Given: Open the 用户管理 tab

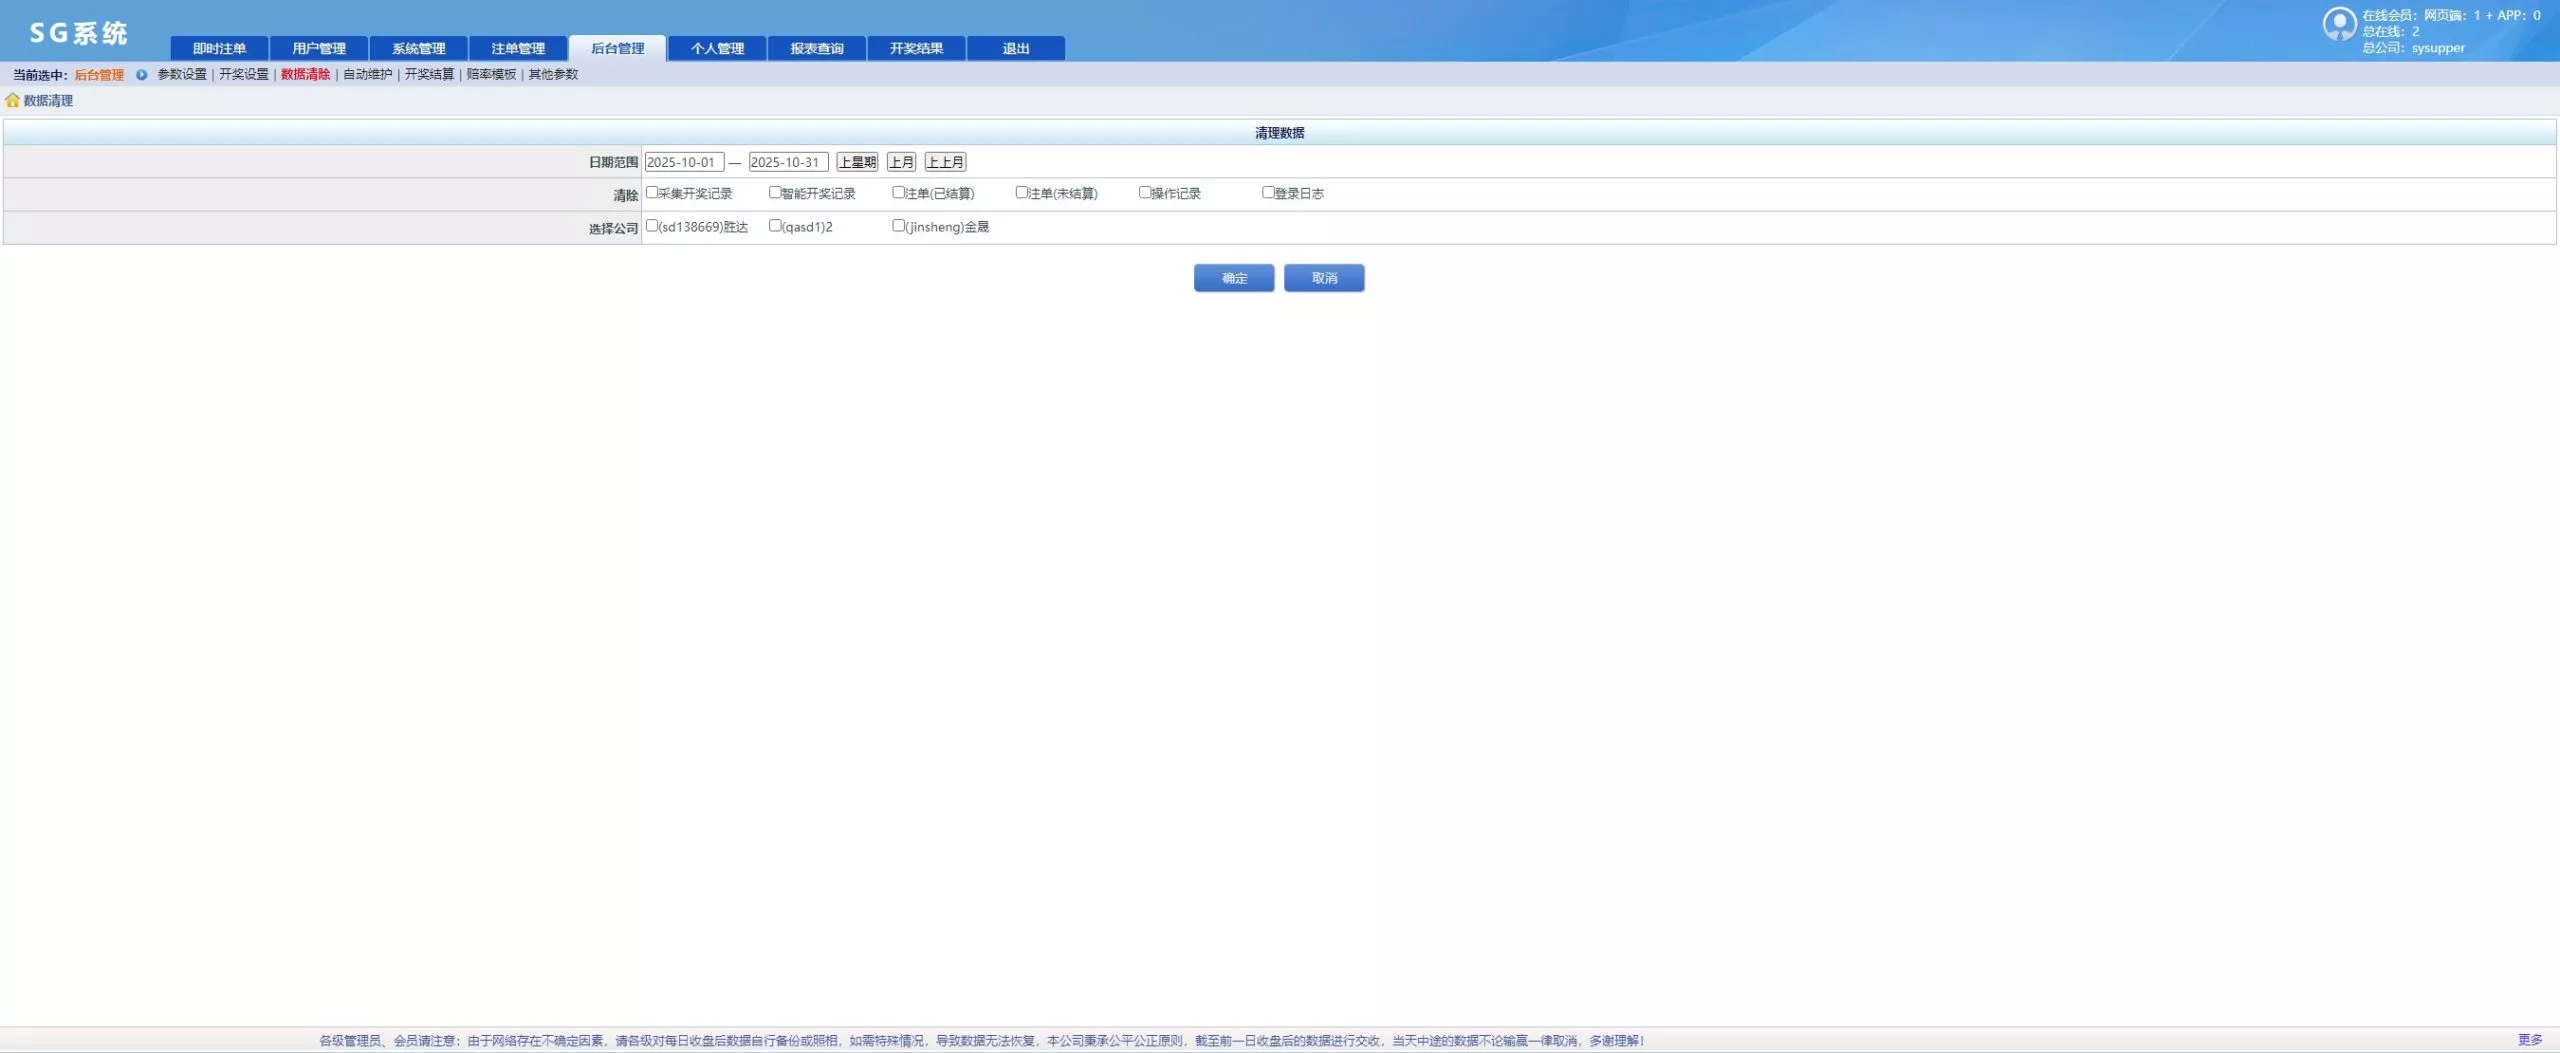Looking at the screenshot, I should (319, 48).
